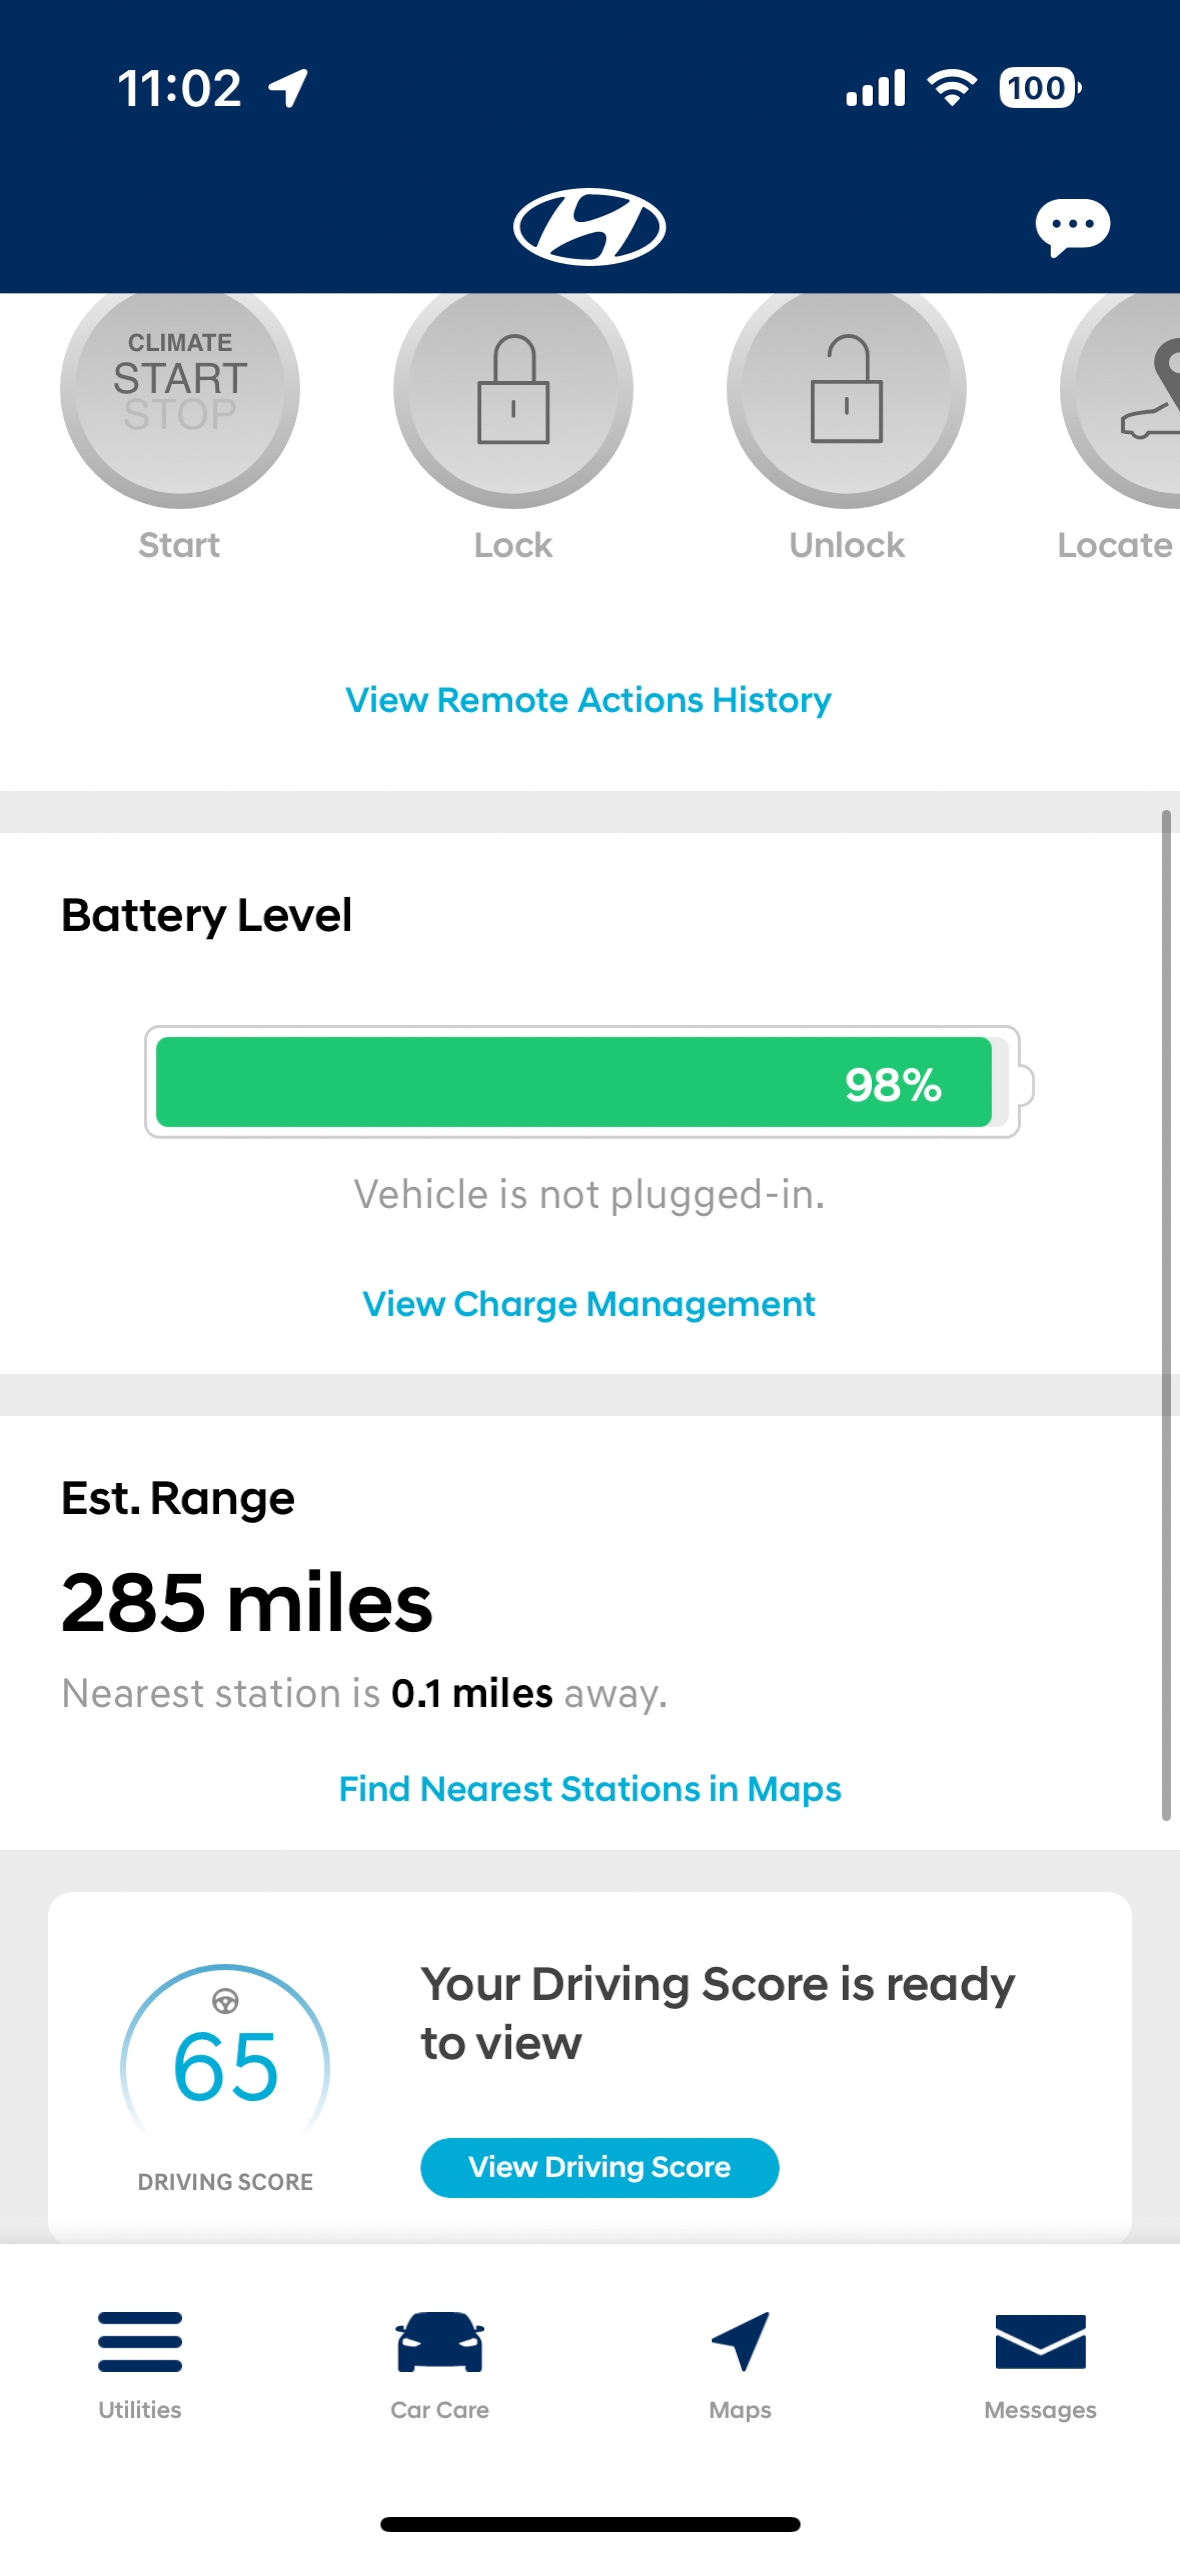The width and height of the screenshot is (1180, 2556).
Task: Tap the Hyundai logo in header
Action: (589, 226)
